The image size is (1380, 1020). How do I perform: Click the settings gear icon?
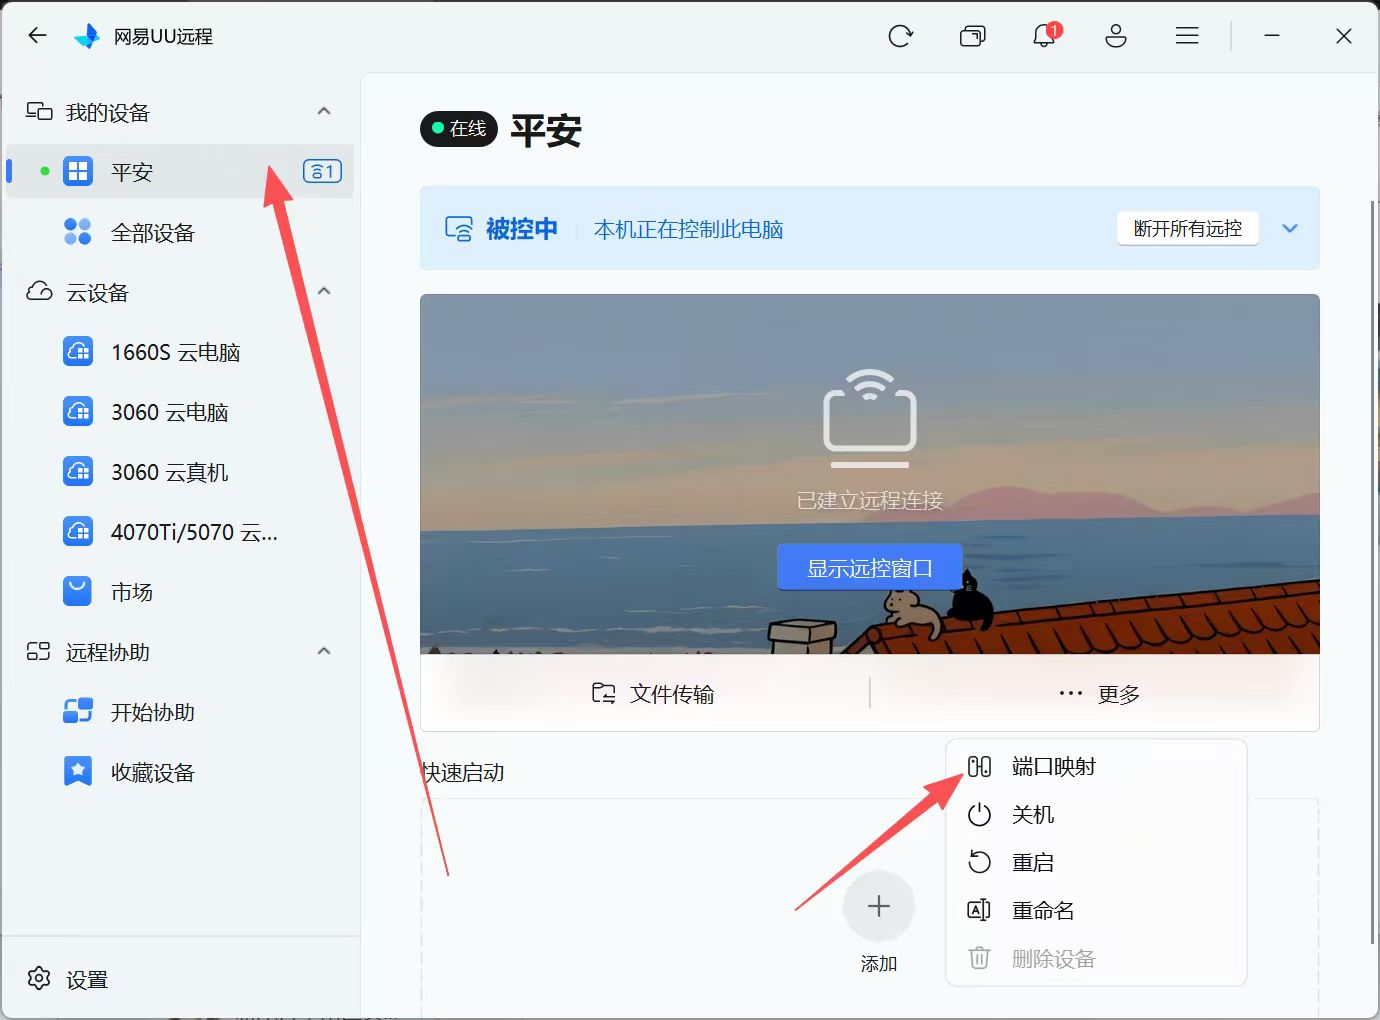39,979
